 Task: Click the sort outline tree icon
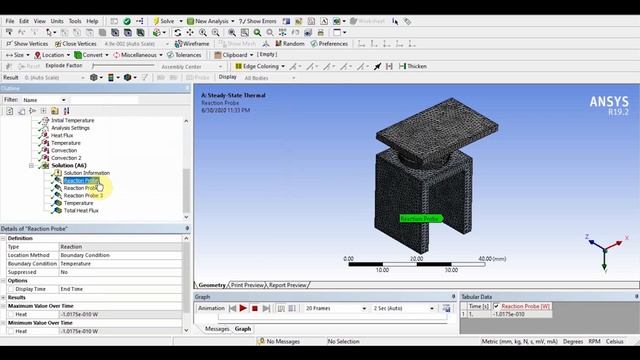click(67, 111)
